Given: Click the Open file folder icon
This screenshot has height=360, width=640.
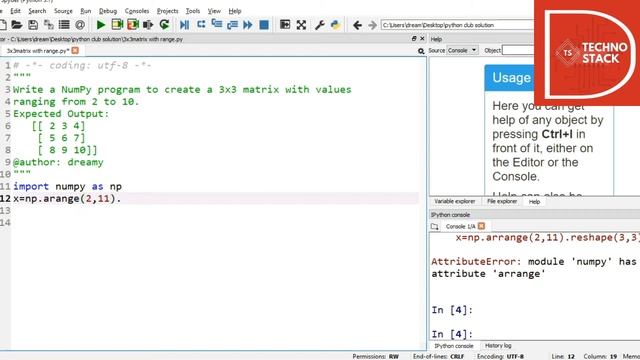Looking at the screenshot, I should 17,25.
